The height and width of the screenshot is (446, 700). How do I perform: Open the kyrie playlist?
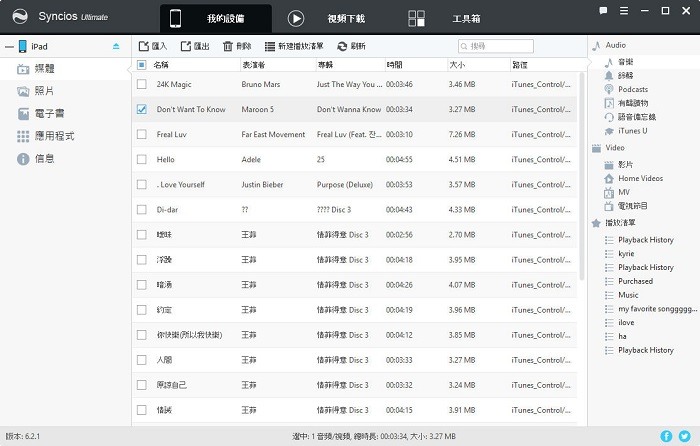[626, 254]
